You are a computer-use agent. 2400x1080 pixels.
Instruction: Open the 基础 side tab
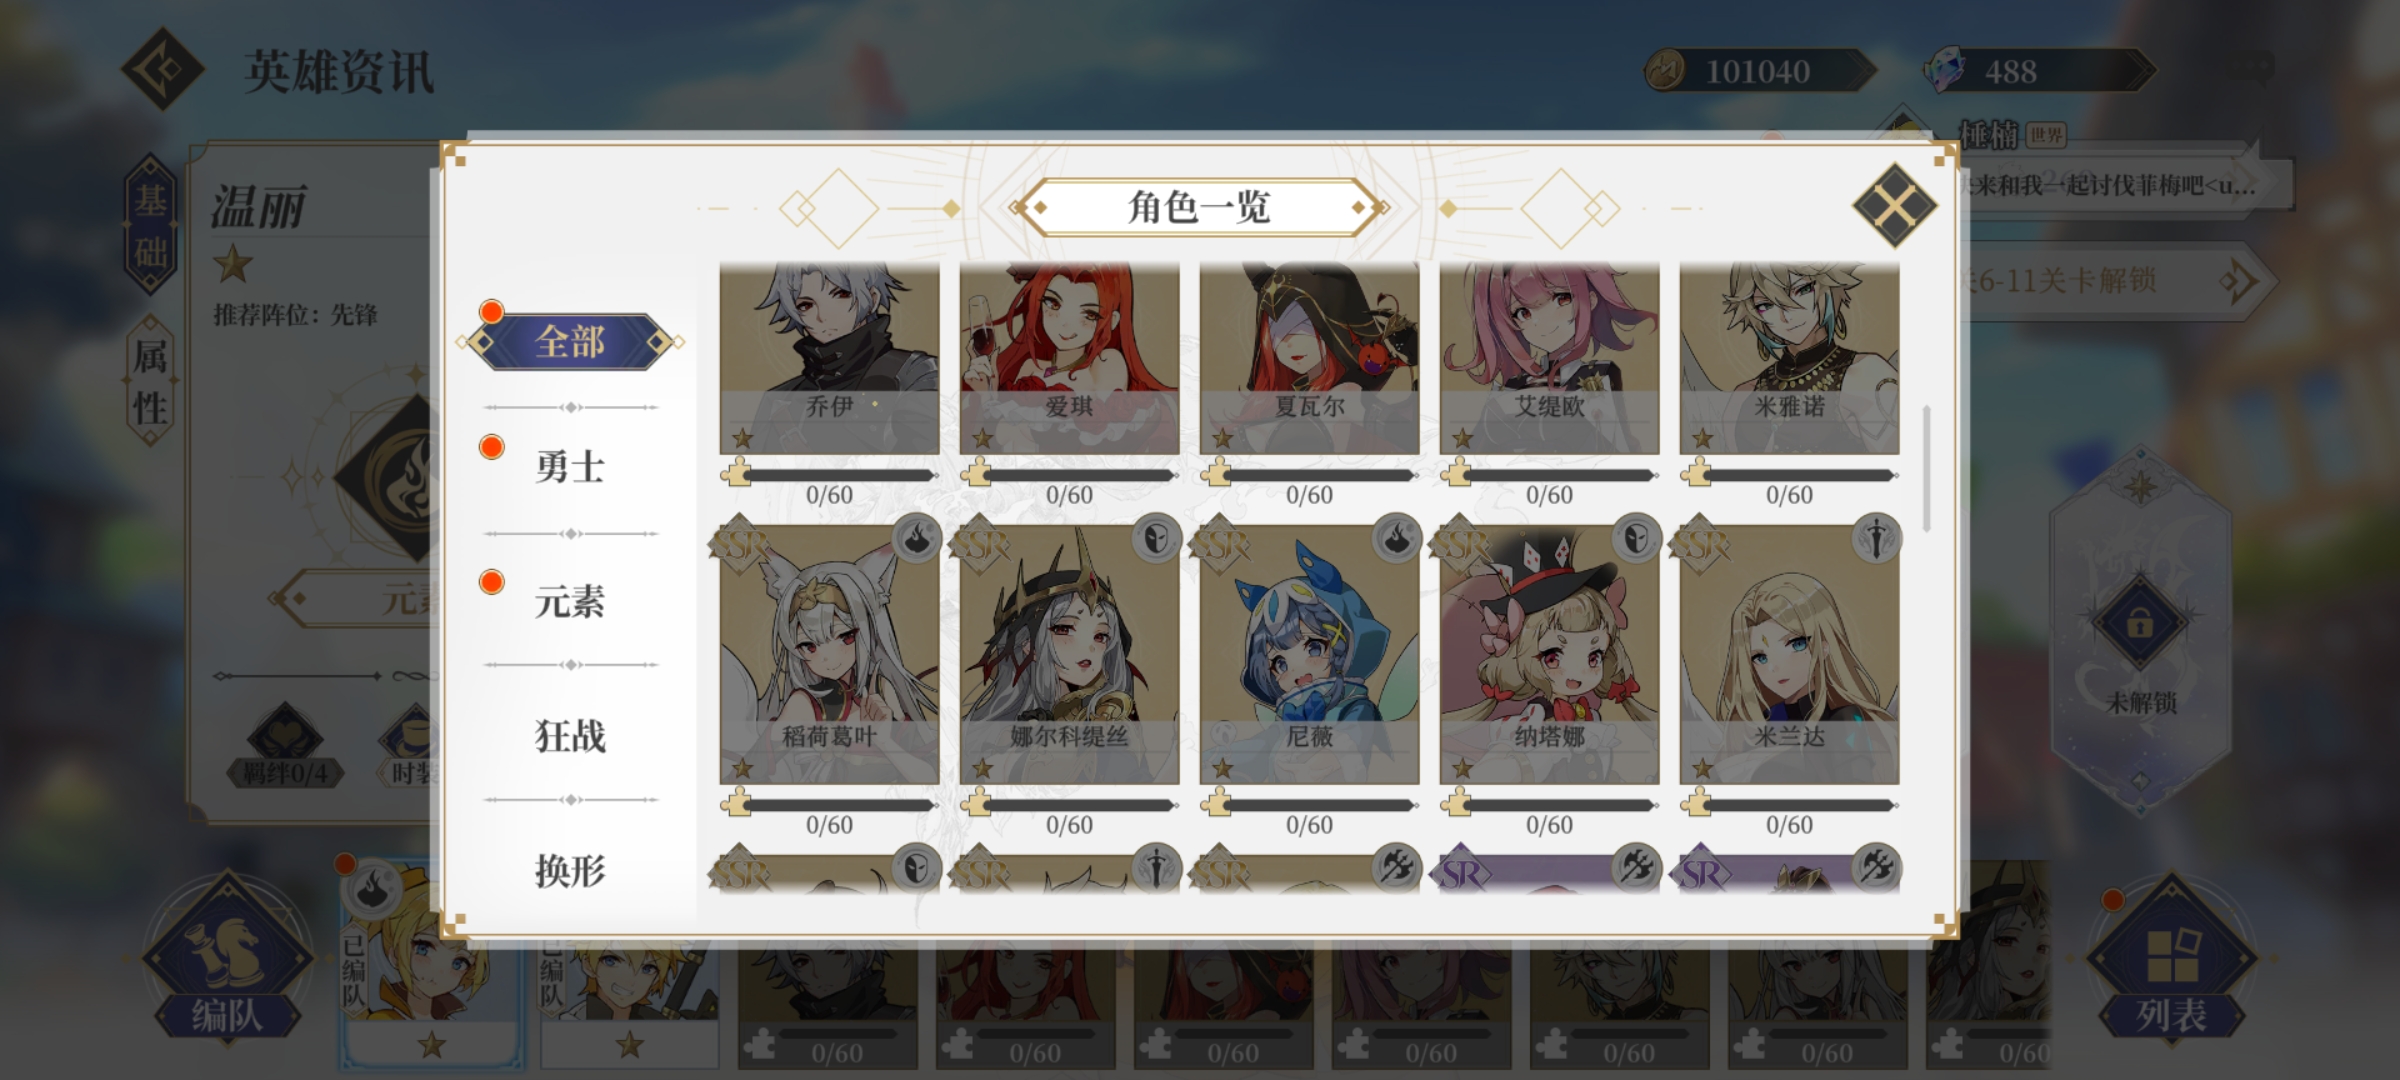(151, 226)
